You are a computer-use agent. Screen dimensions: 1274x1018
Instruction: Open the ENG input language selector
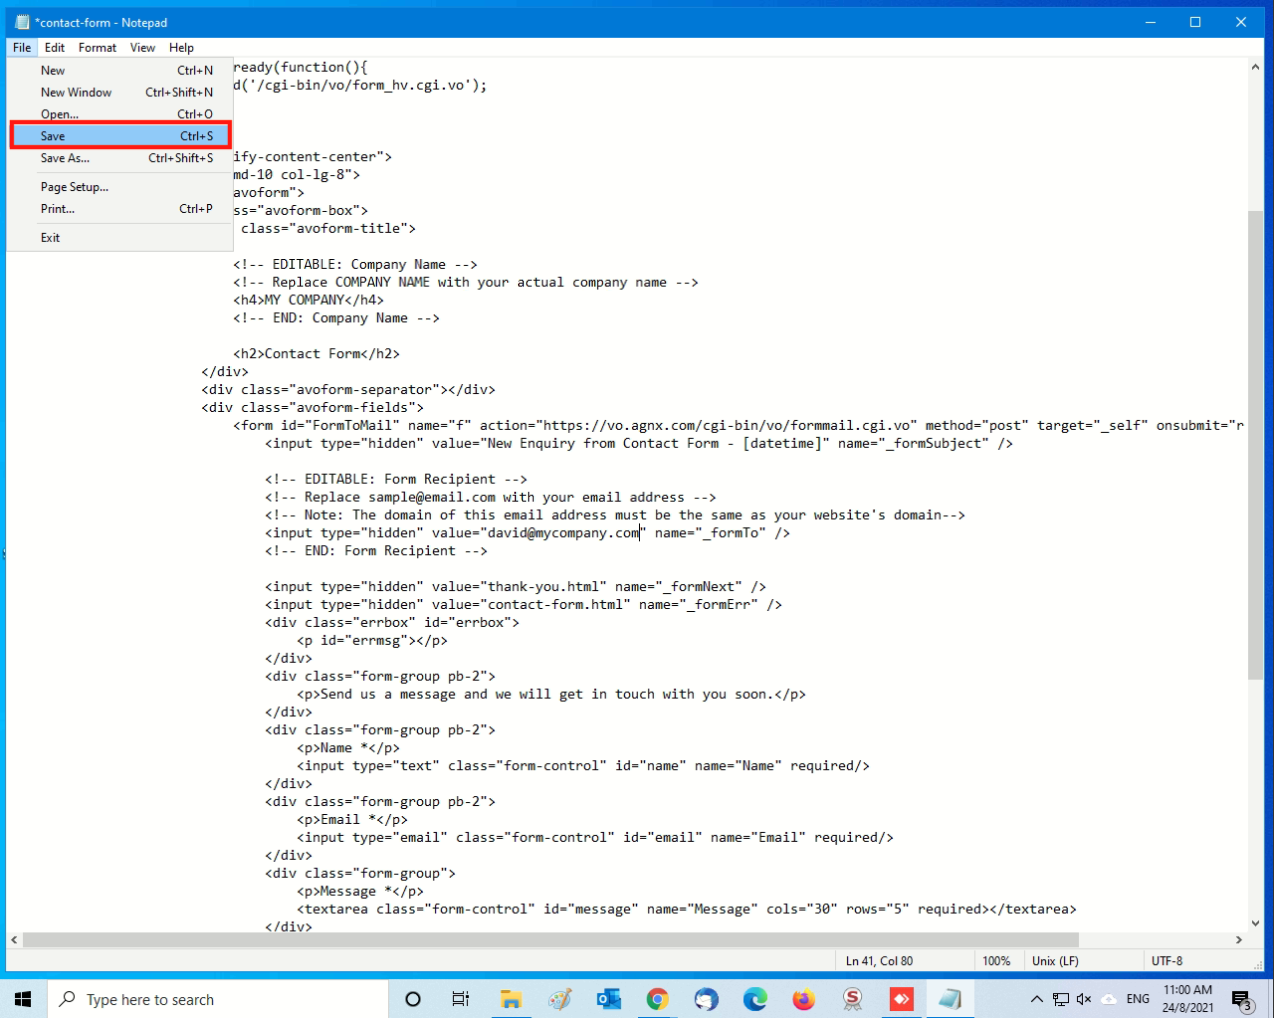click(x=1138, y=999)
